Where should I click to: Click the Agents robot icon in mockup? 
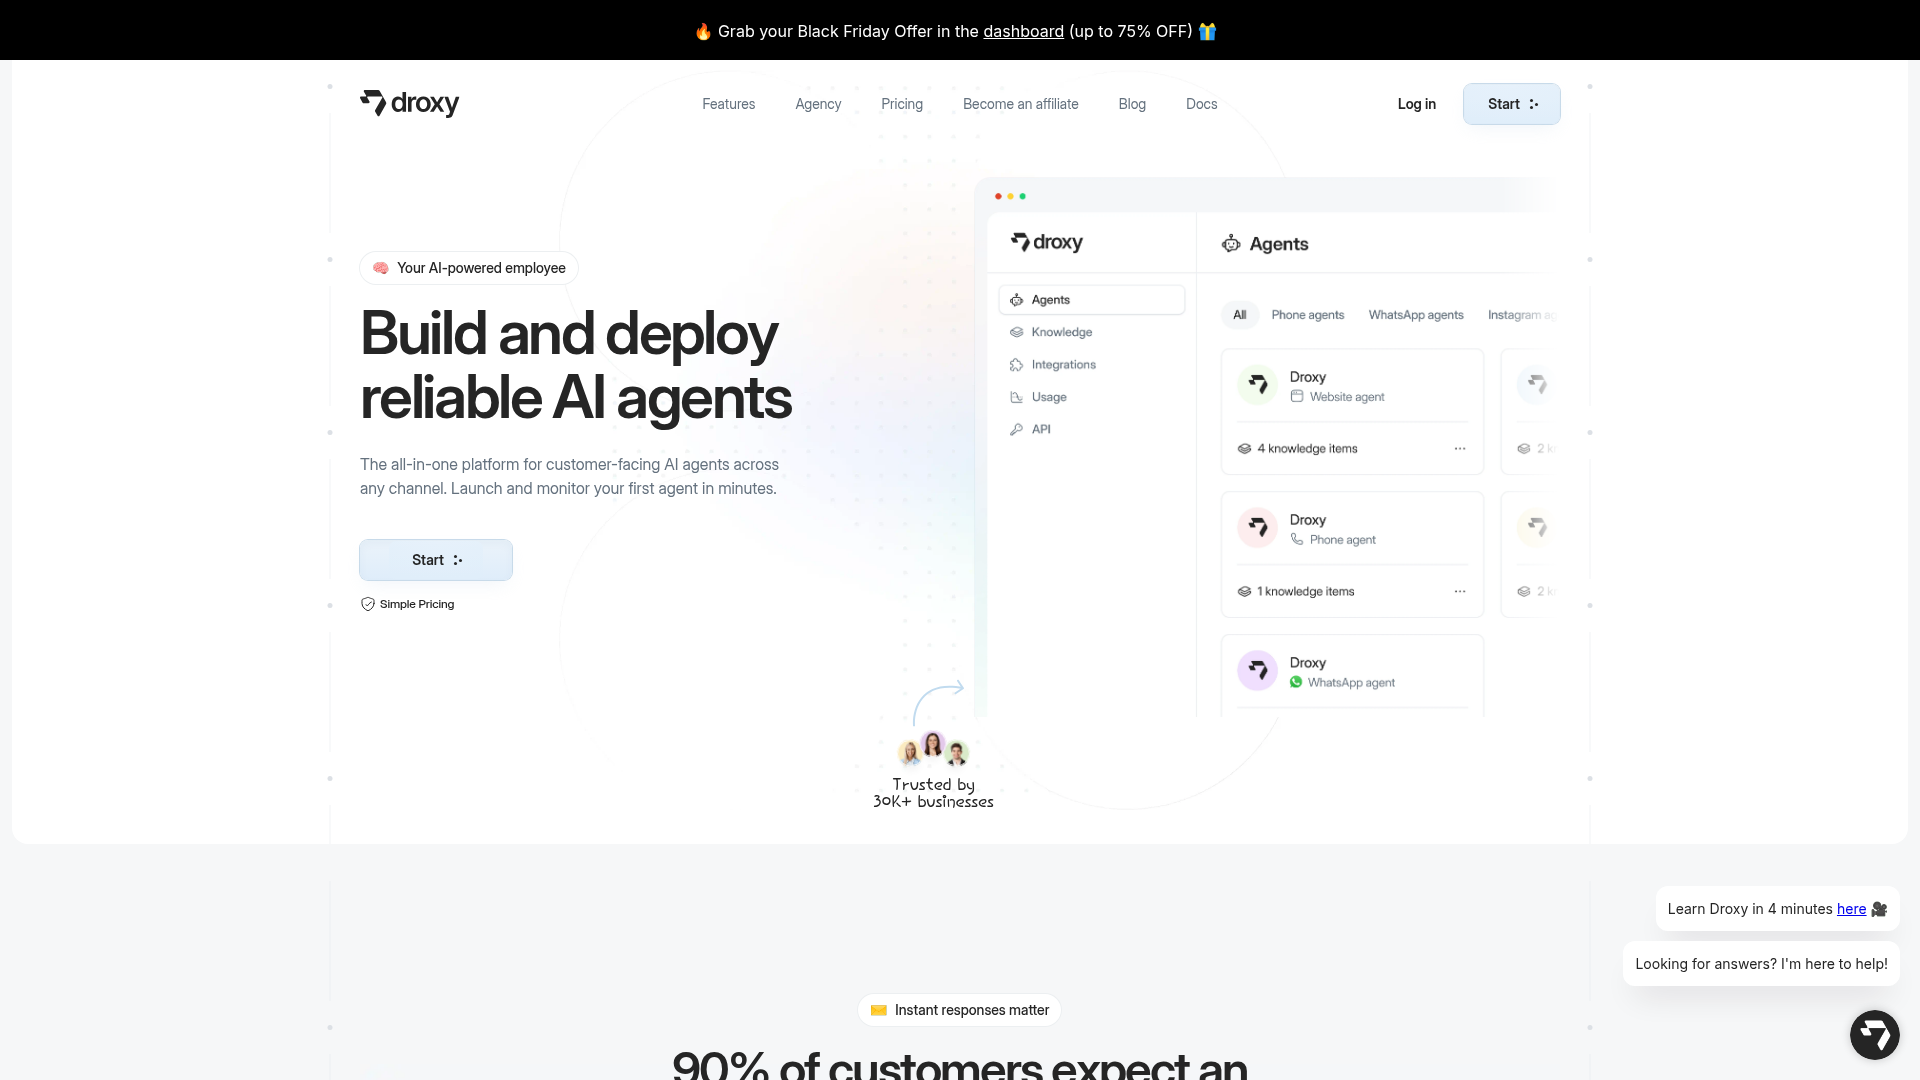click(1231, 244)
